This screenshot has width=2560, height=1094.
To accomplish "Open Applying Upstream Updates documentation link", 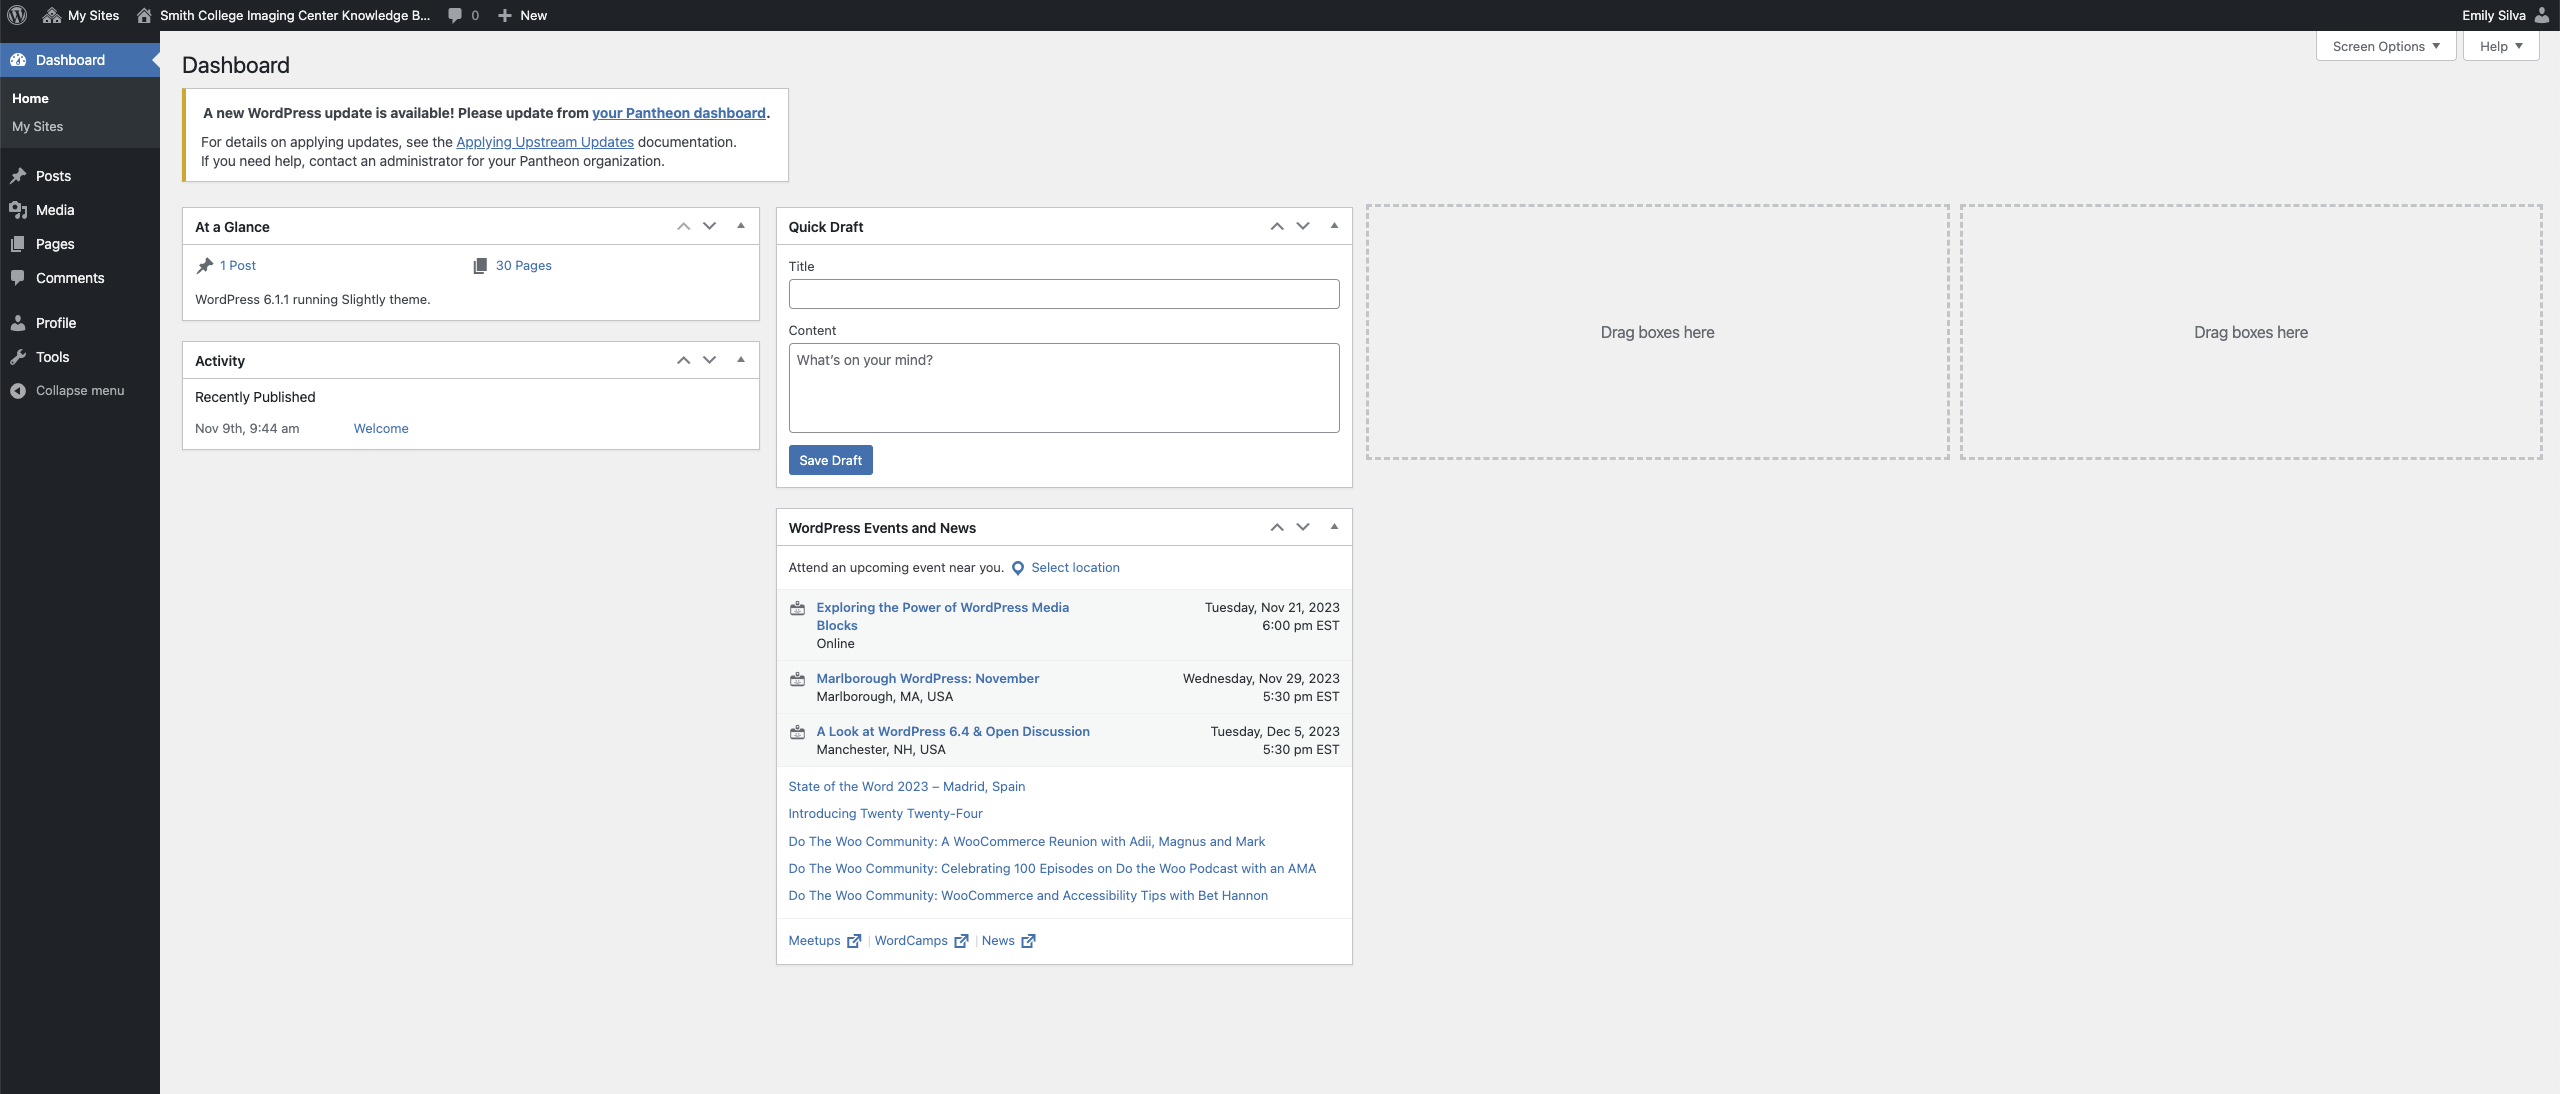I will coord(545,142).
